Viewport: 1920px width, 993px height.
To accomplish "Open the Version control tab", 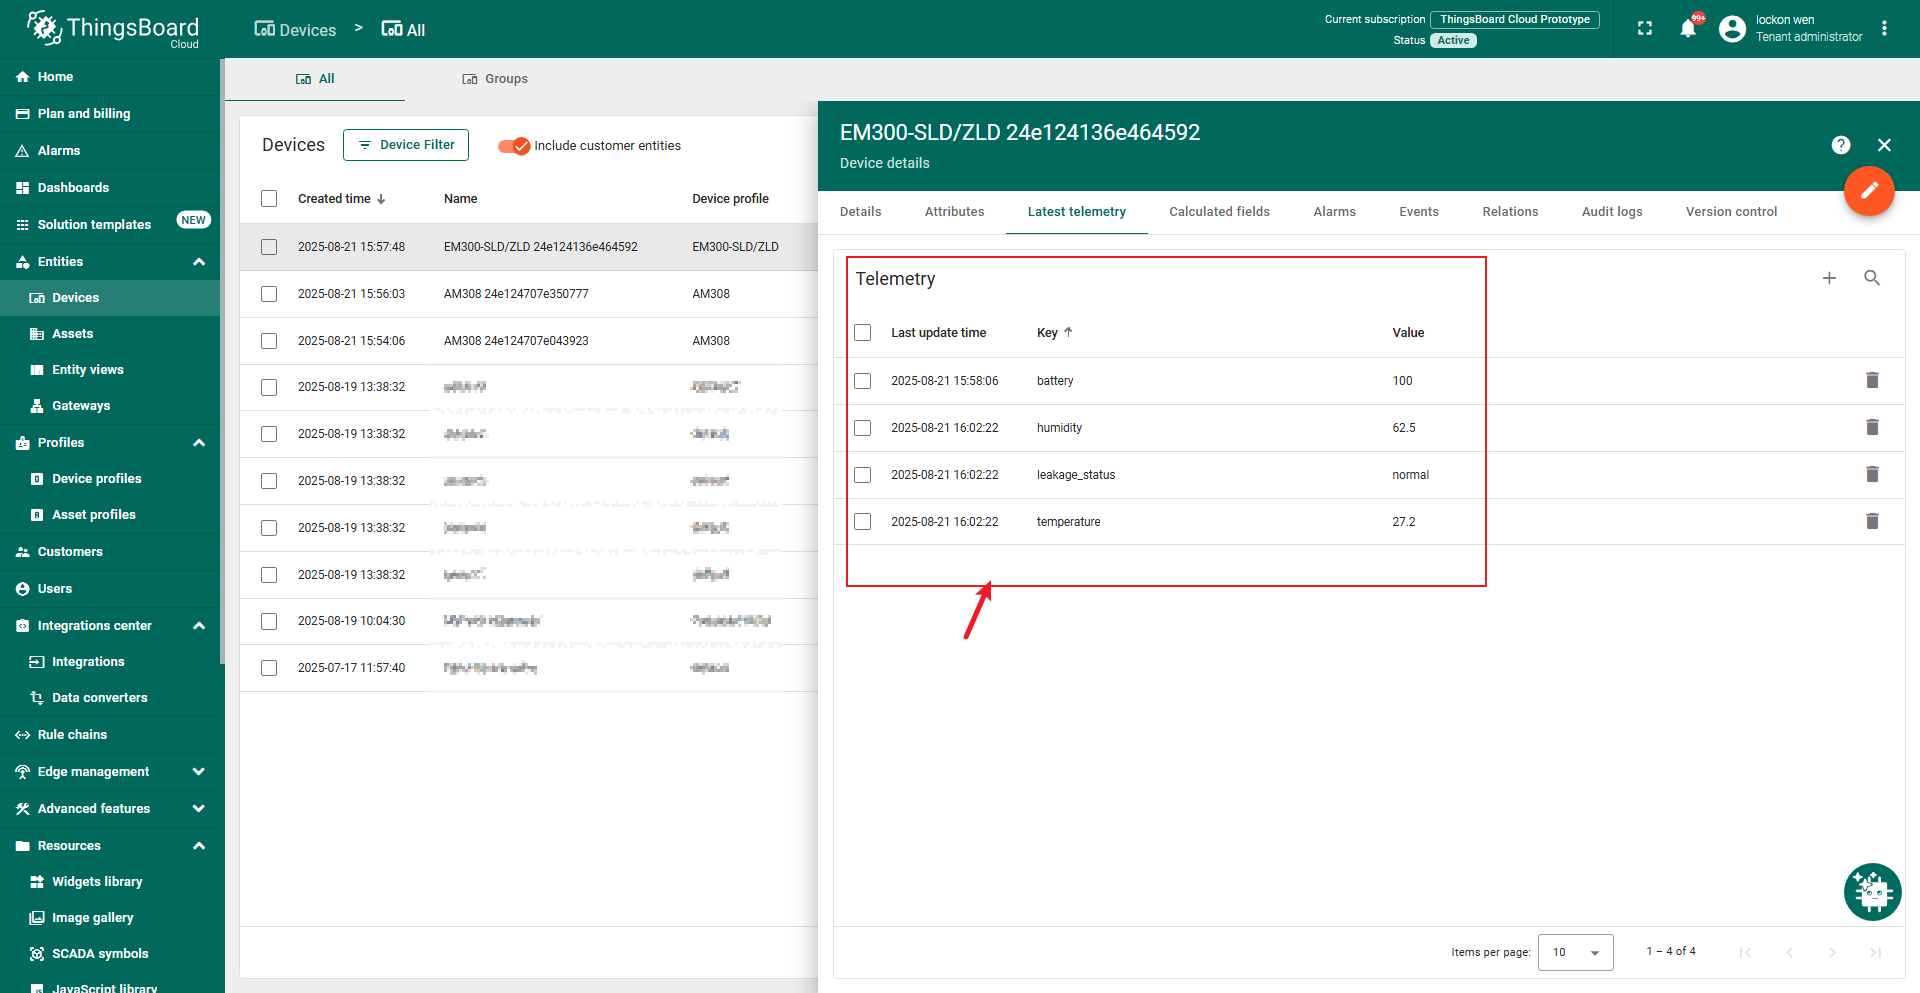I will [x=1731, y=212].
